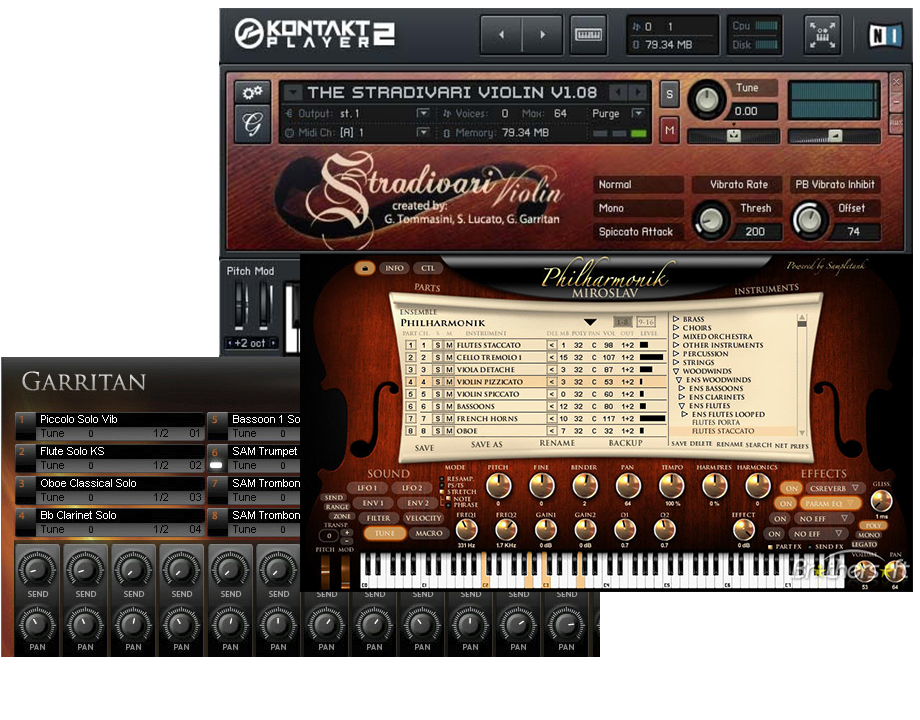Click the Stradivari pan slider handle
920x720 pixels.
733,136
